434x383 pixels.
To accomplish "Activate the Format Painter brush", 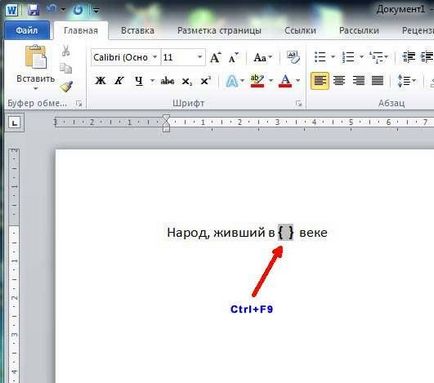I will [66, 87].
